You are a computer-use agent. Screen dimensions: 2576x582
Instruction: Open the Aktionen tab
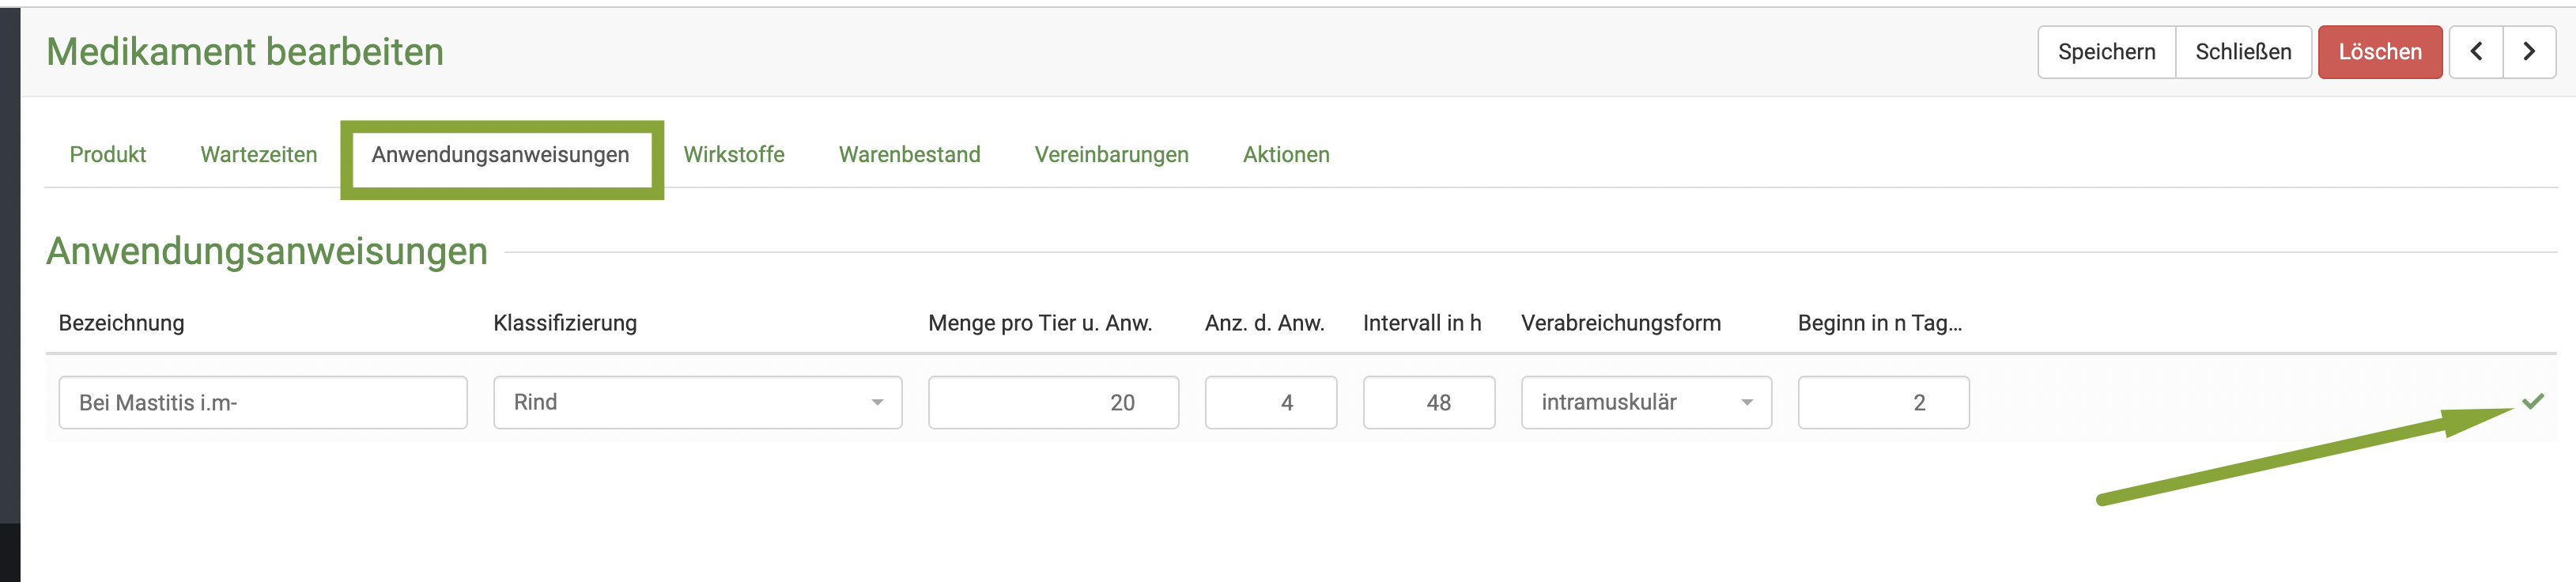1286,155
